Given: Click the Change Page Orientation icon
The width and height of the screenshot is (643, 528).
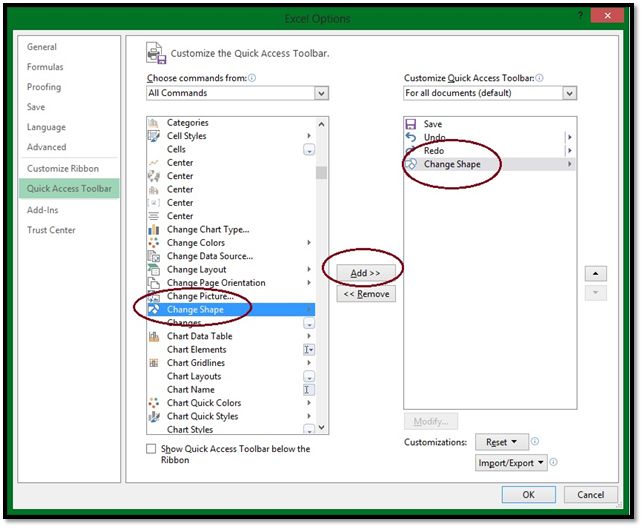Looking at the screenshot, I should click(x=154, y=283).
